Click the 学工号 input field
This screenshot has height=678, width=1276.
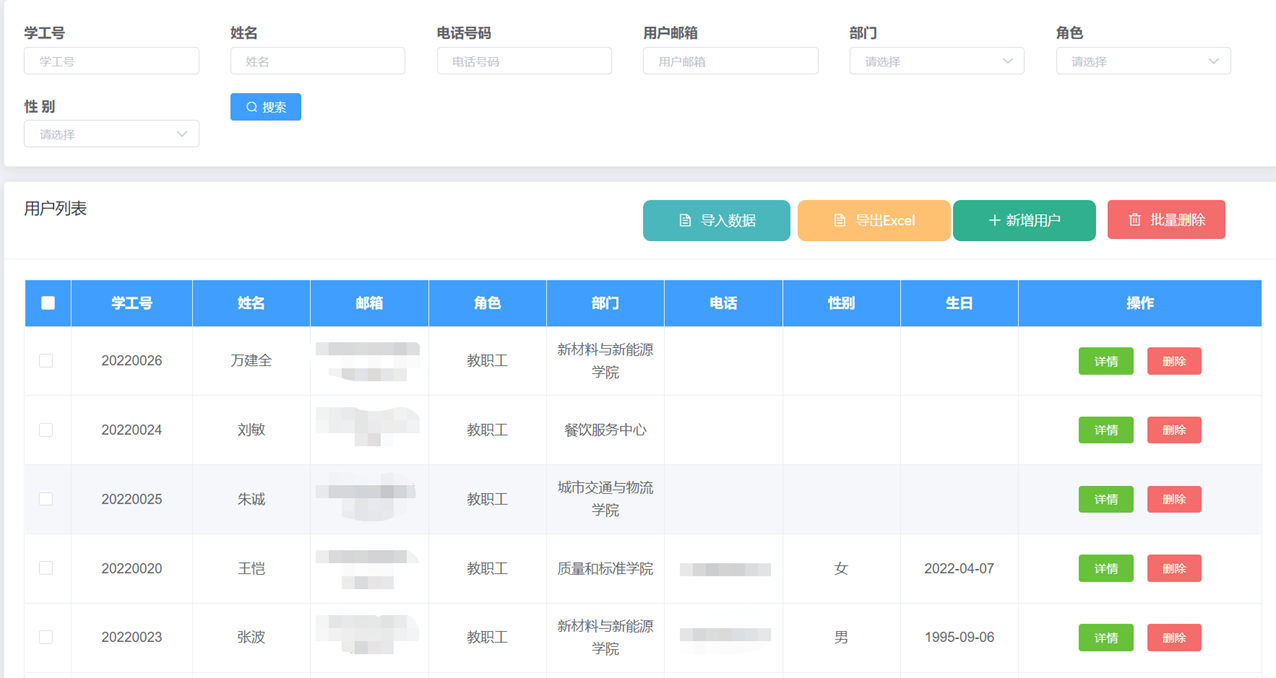(111, 61)
